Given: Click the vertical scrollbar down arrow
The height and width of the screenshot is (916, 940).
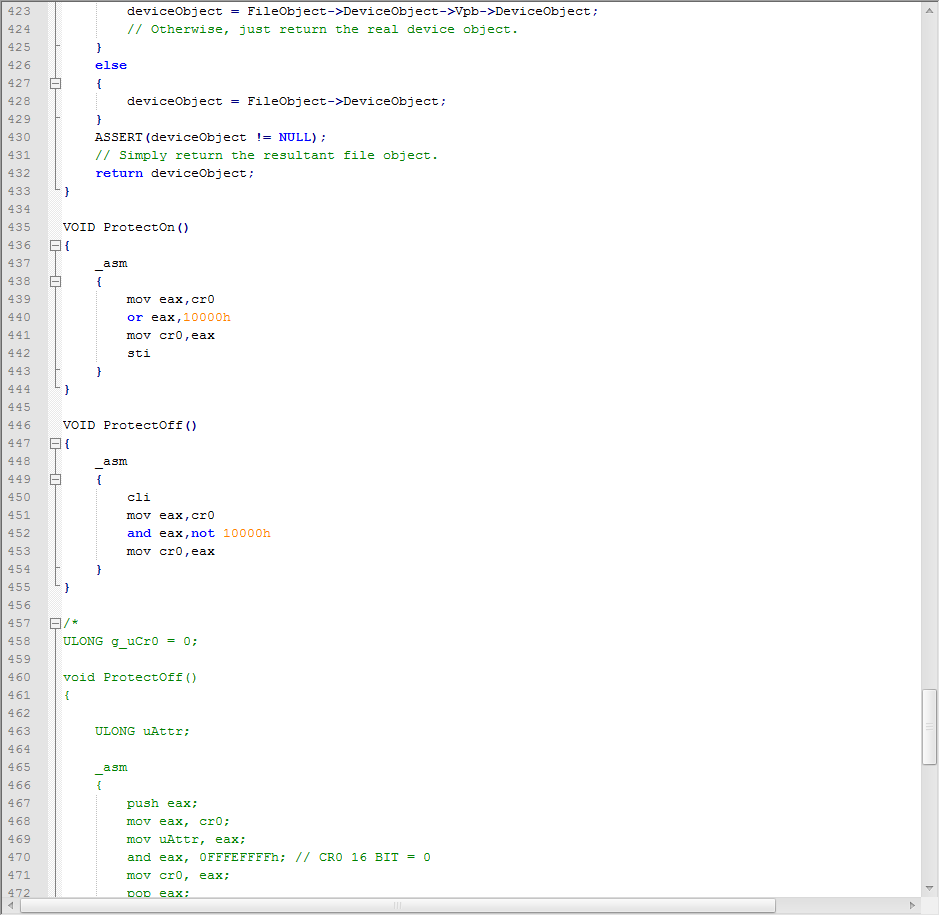Looking at the screenshot, I should 930,889.
